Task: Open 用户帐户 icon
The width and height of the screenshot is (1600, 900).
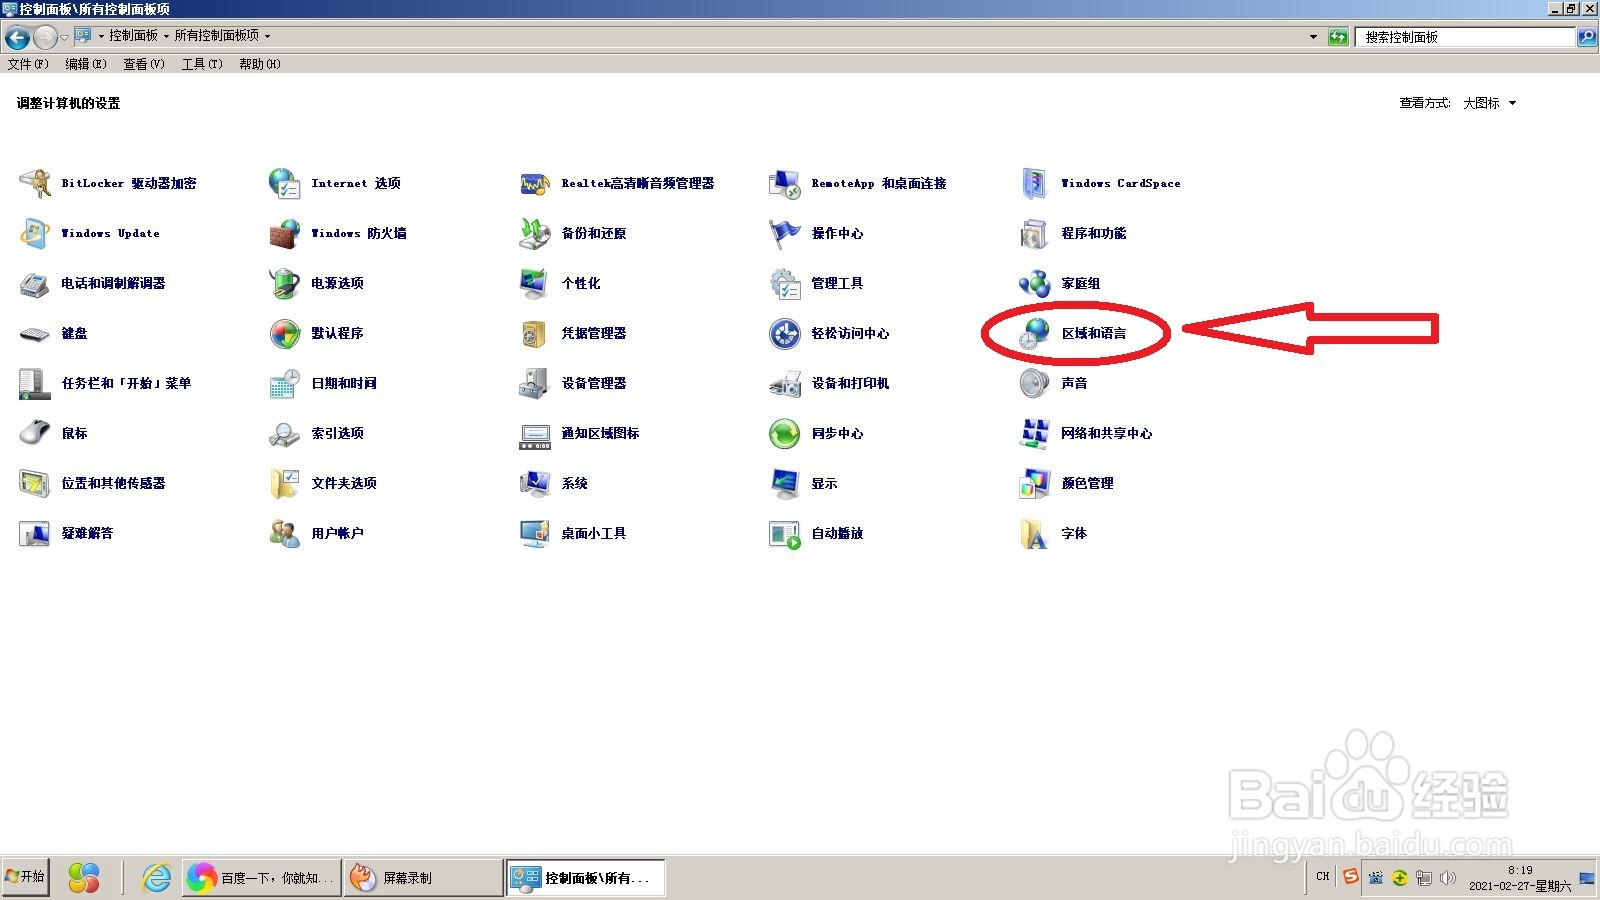Action: pos(285,533)
